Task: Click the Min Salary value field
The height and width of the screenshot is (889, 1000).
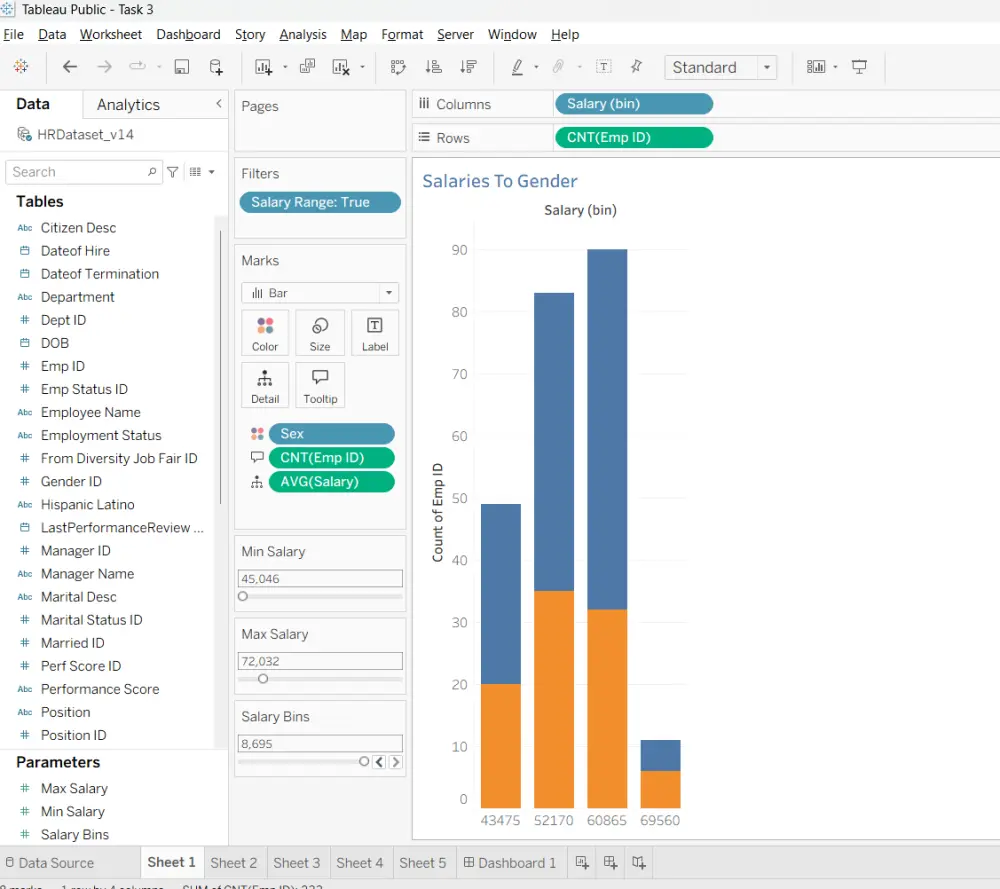Action: click(320, 578)
